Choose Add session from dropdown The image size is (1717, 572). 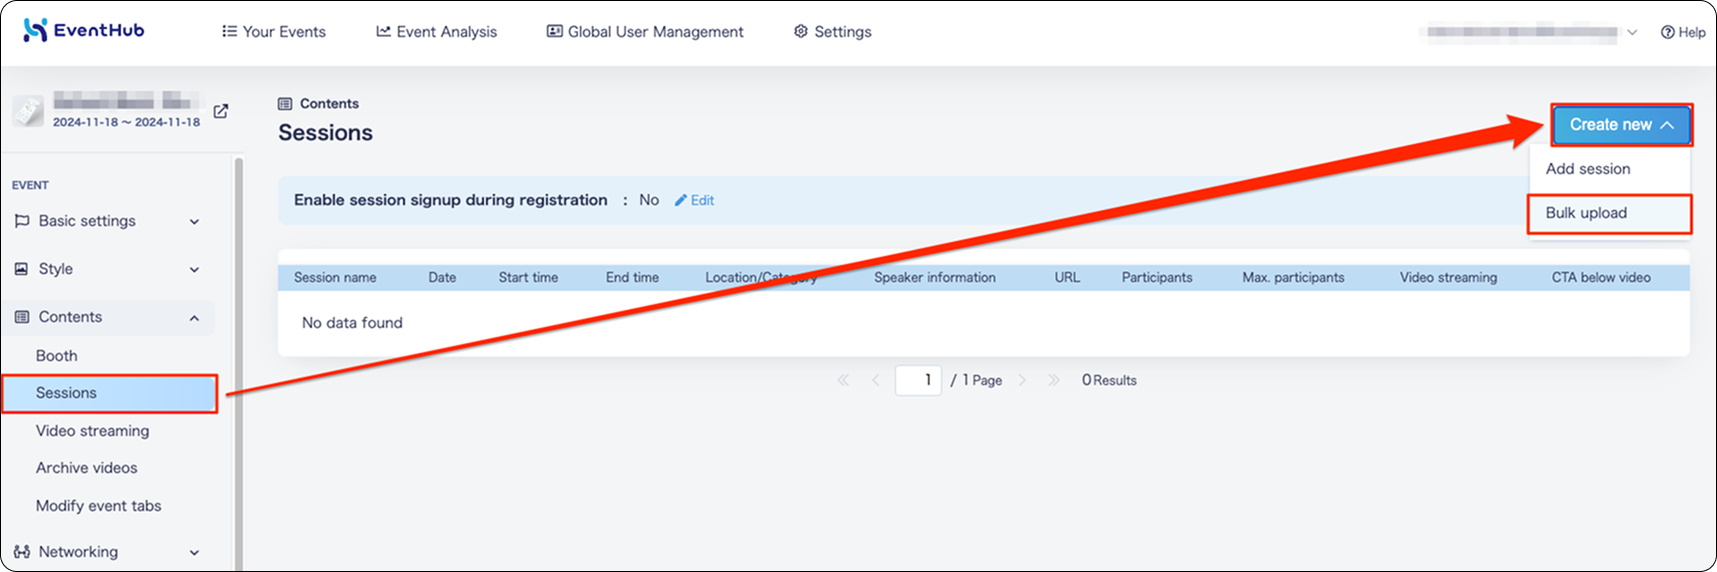(1588, 169)
